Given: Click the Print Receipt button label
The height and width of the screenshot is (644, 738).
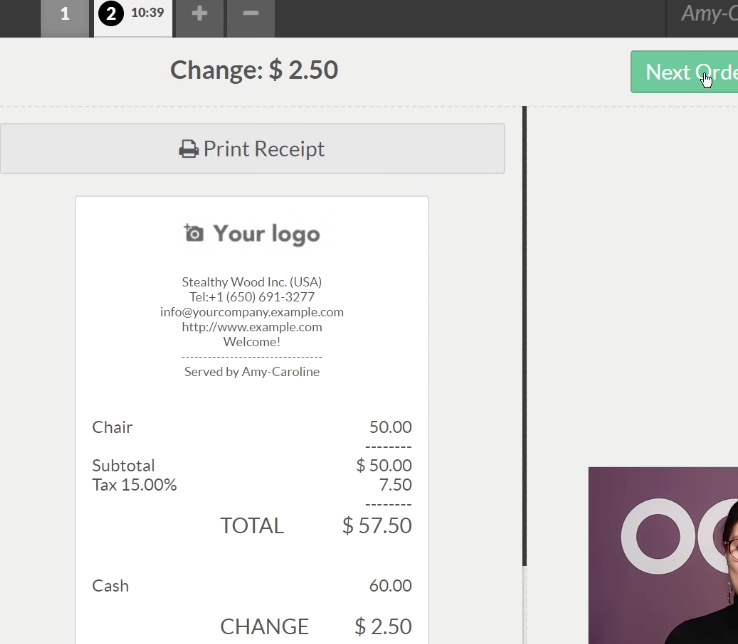Looking at the screenshot, I should tap(264, 149).
